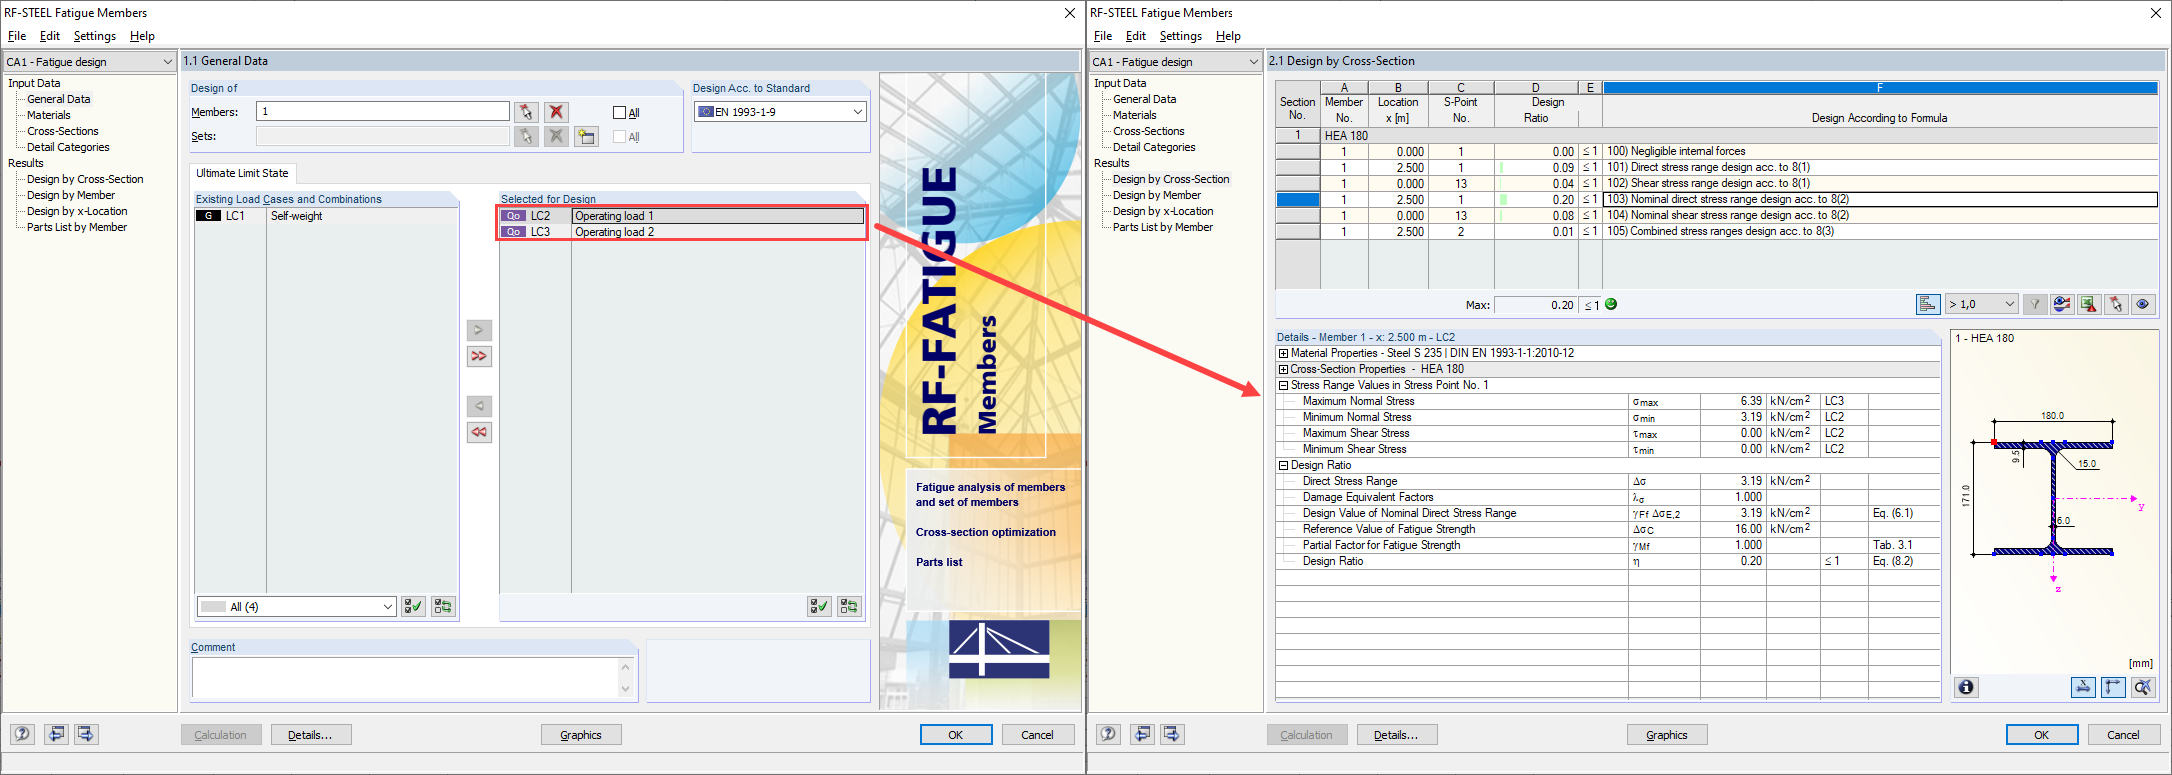
Task: Open the Help menu in right window
Action: click(x=1228, y=36)
